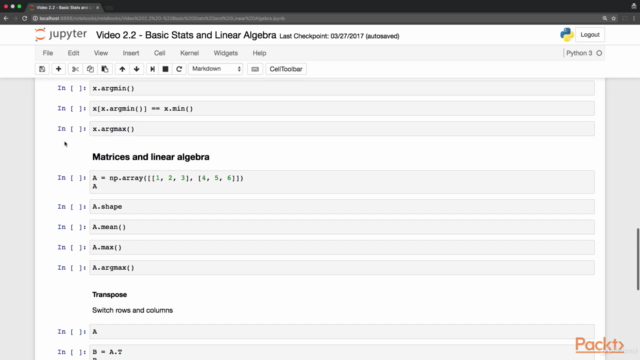Click input prompt beside A.shape cell
Viewport: 640px width, 360px height.
tap(71, 207)
